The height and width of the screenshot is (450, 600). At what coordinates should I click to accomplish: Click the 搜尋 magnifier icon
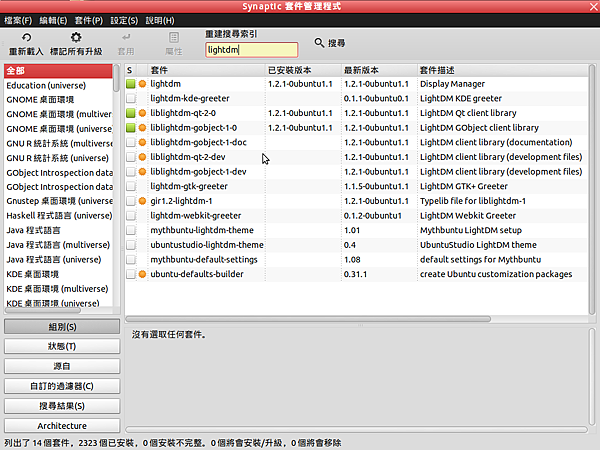[x=319, y=42]
